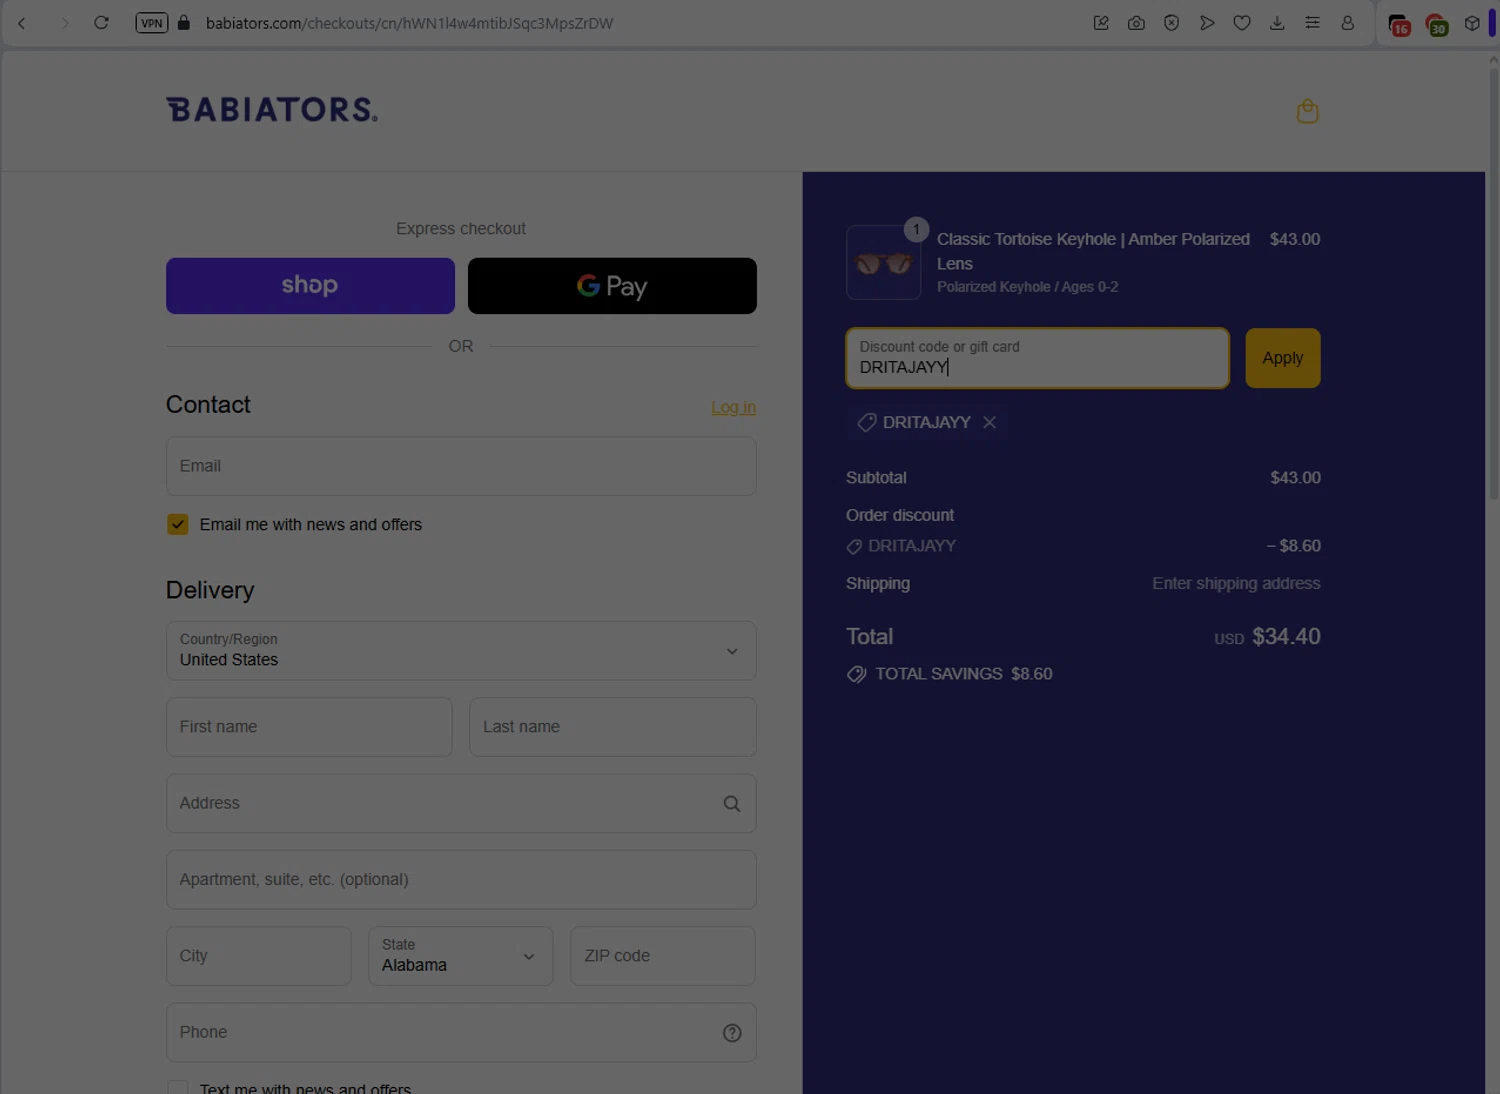Focus the Last name field
Screen dimensions: 1500x1094
coord(613,727)
